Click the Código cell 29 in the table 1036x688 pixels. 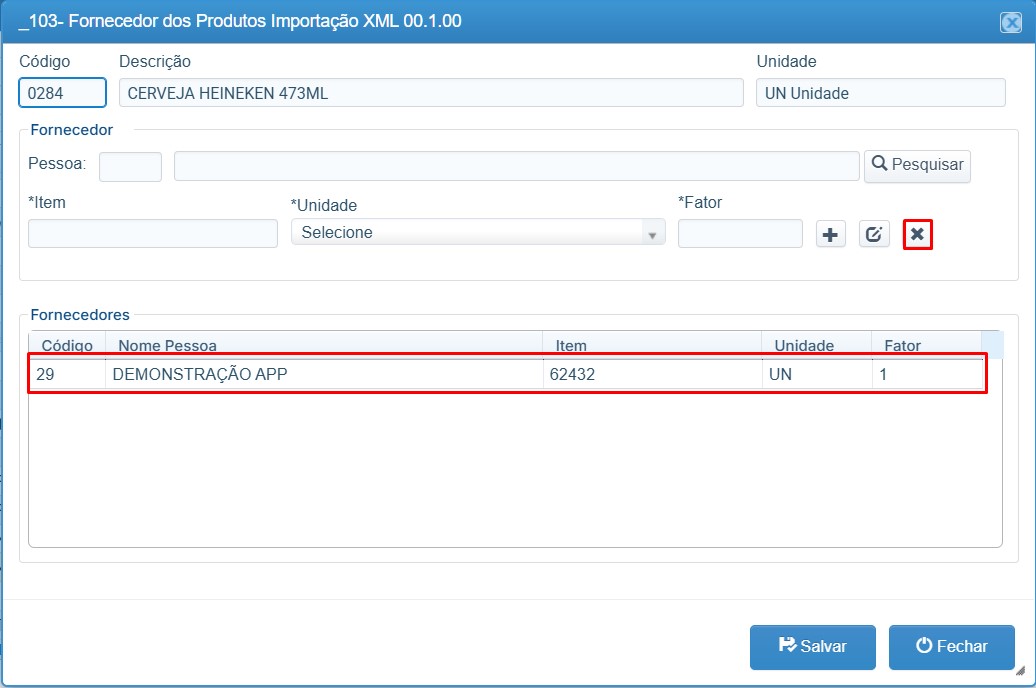point(67,374)
